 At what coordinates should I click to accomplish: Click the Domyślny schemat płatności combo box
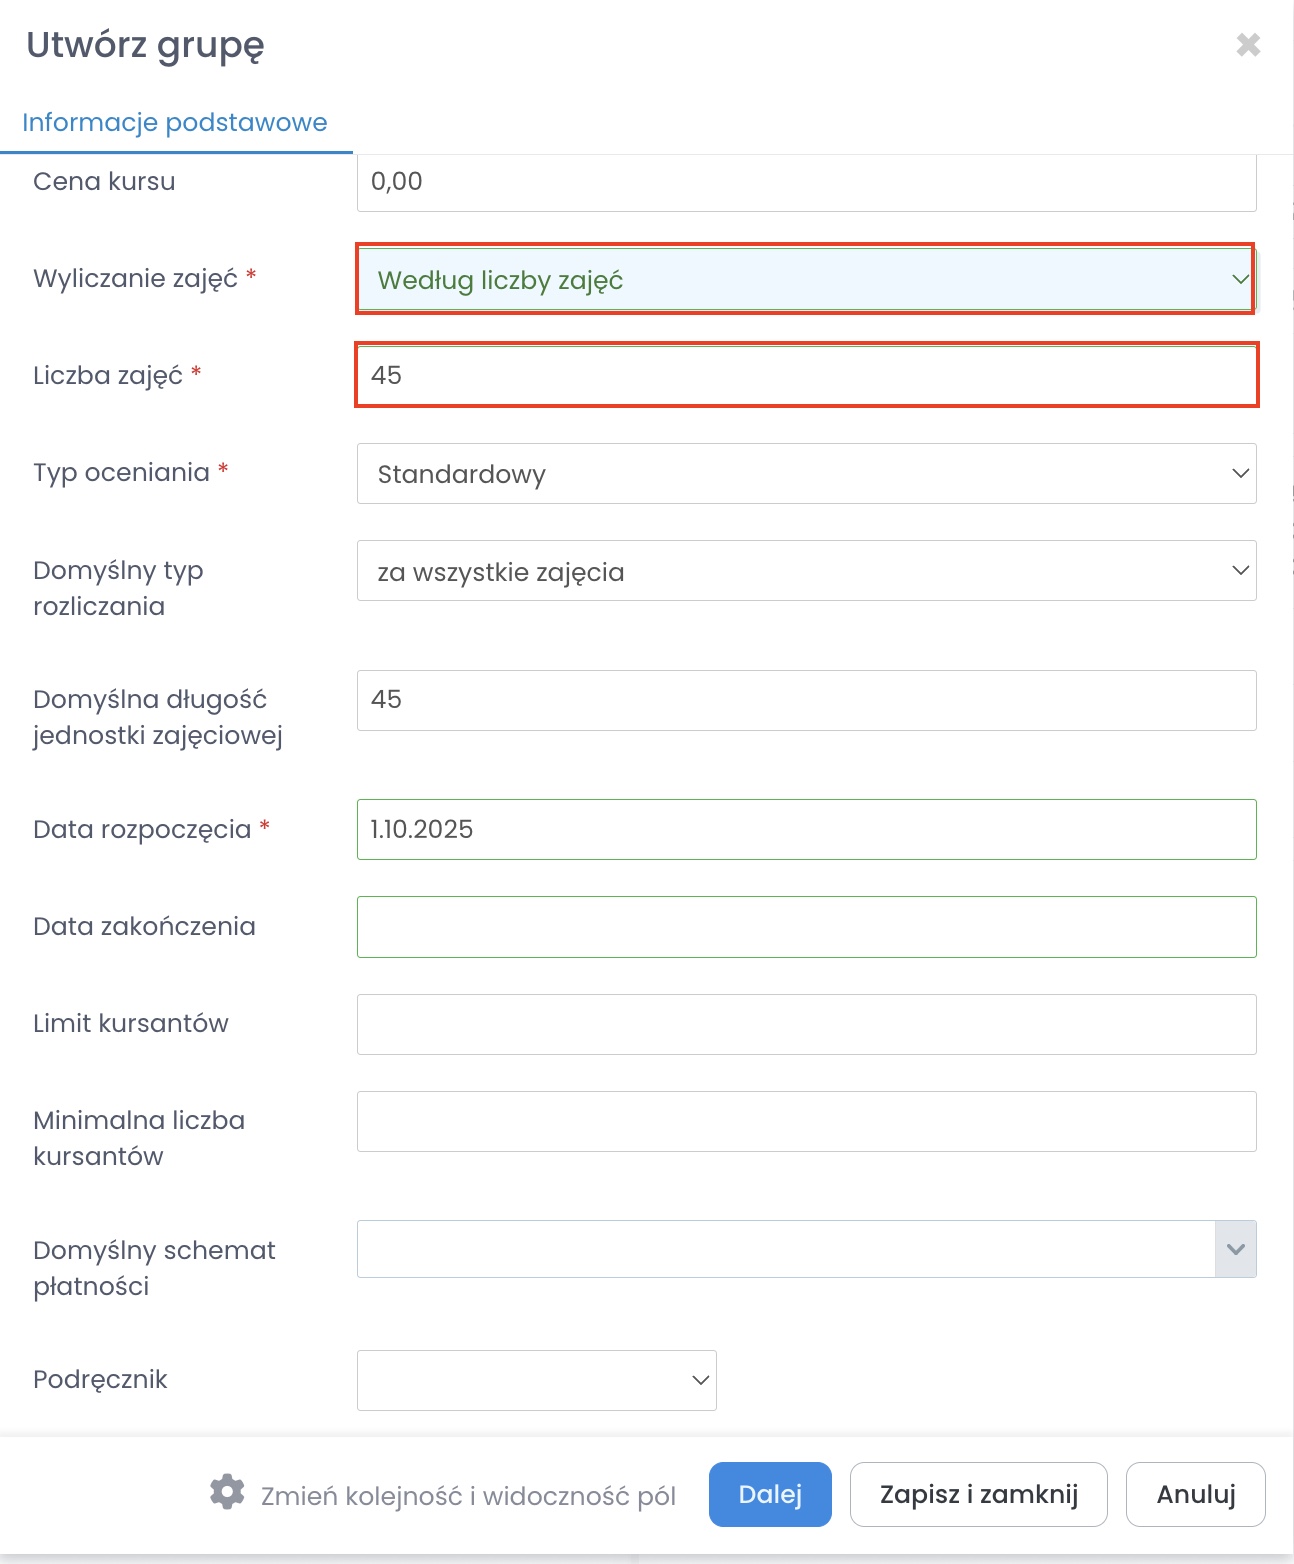point(785,1249)
